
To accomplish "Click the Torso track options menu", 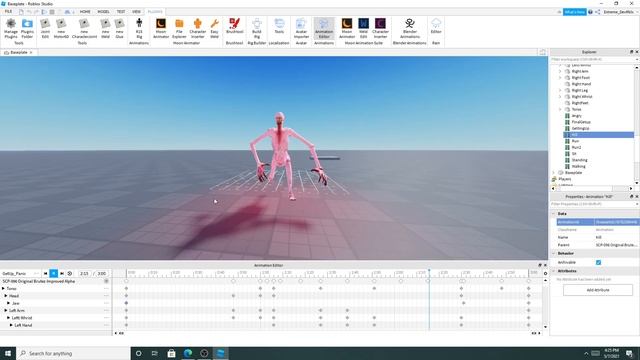I will click(107, 289).
